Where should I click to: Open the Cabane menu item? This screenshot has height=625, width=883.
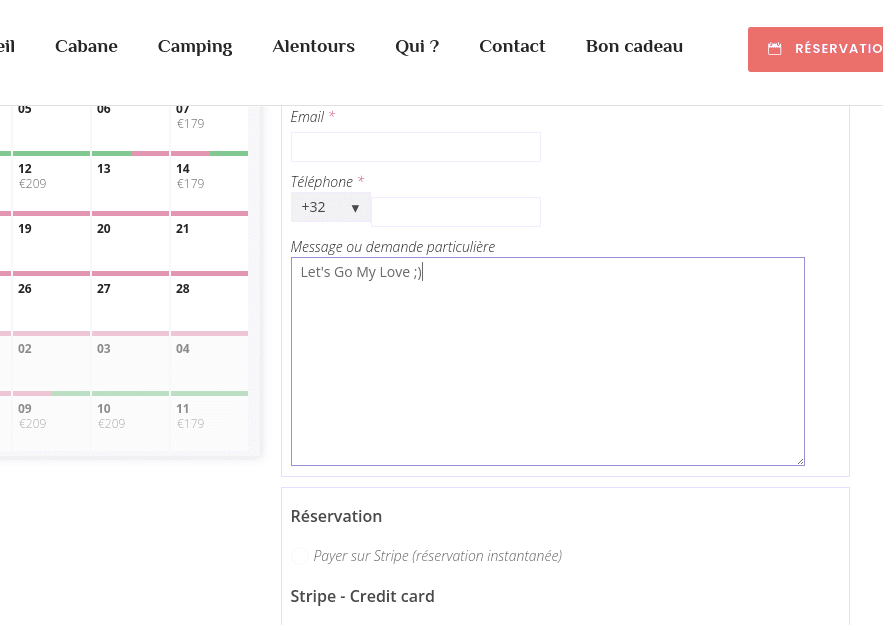[x=86, y=46]
